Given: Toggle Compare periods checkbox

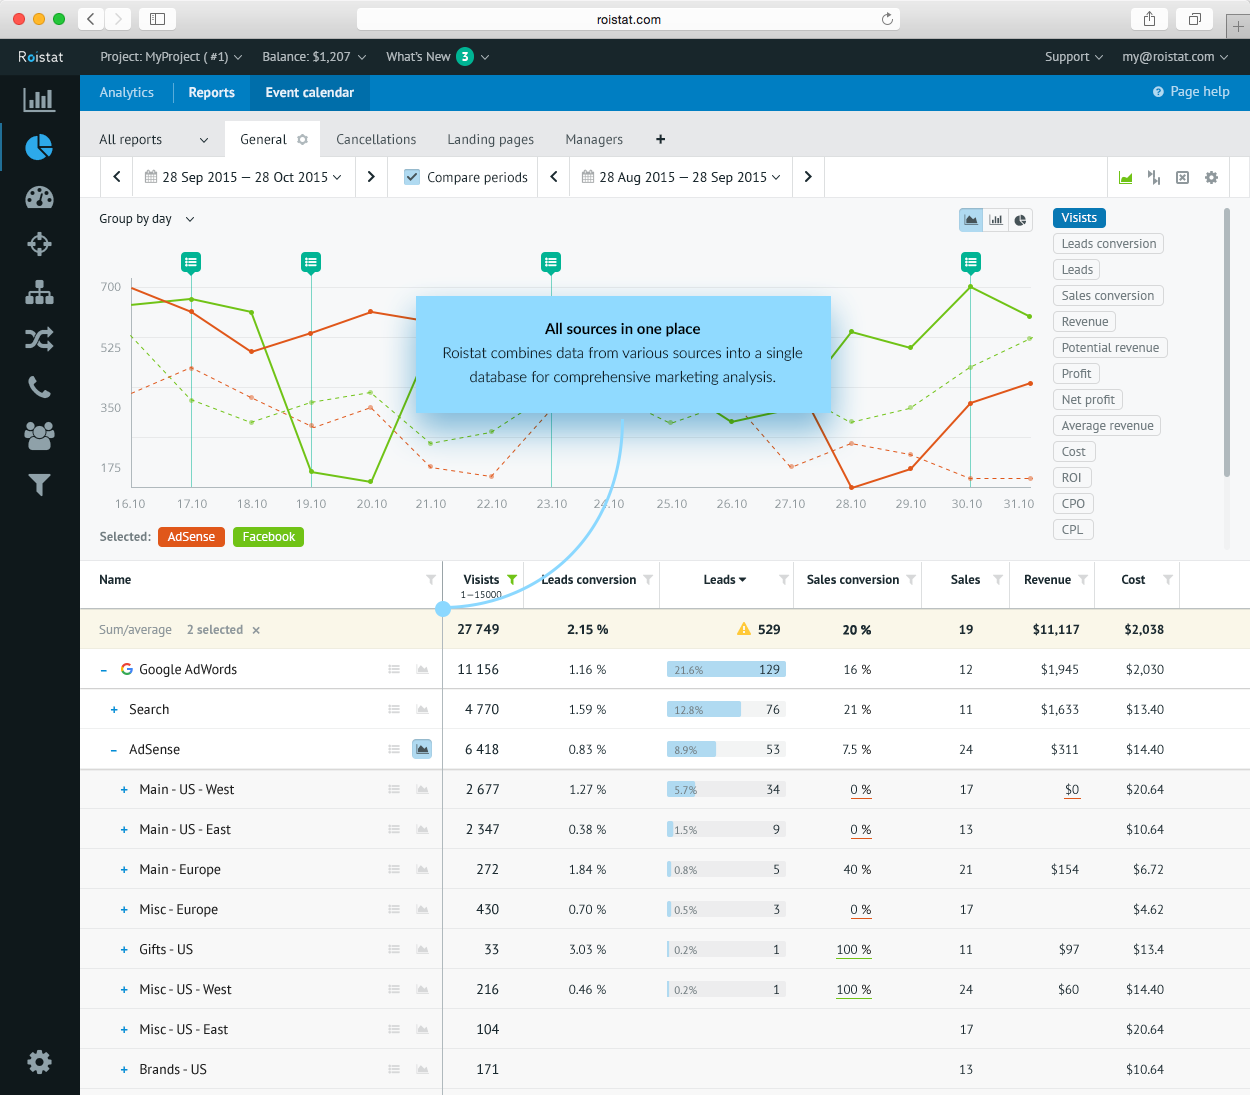Looking at the screenshot, I should [412, 177].
